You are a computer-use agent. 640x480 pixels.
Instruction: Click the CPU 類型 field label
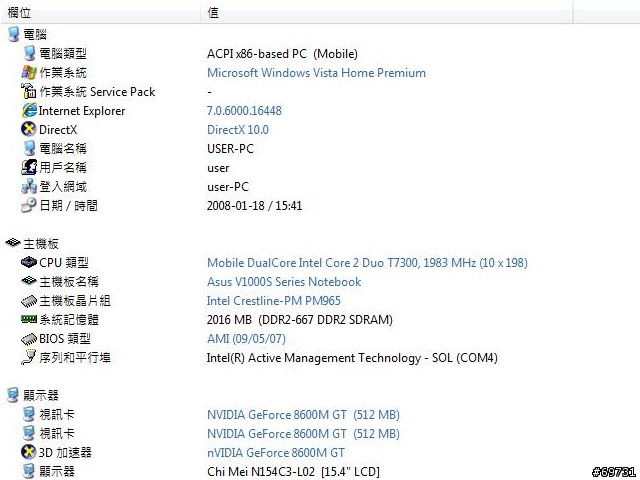(64, 262)
